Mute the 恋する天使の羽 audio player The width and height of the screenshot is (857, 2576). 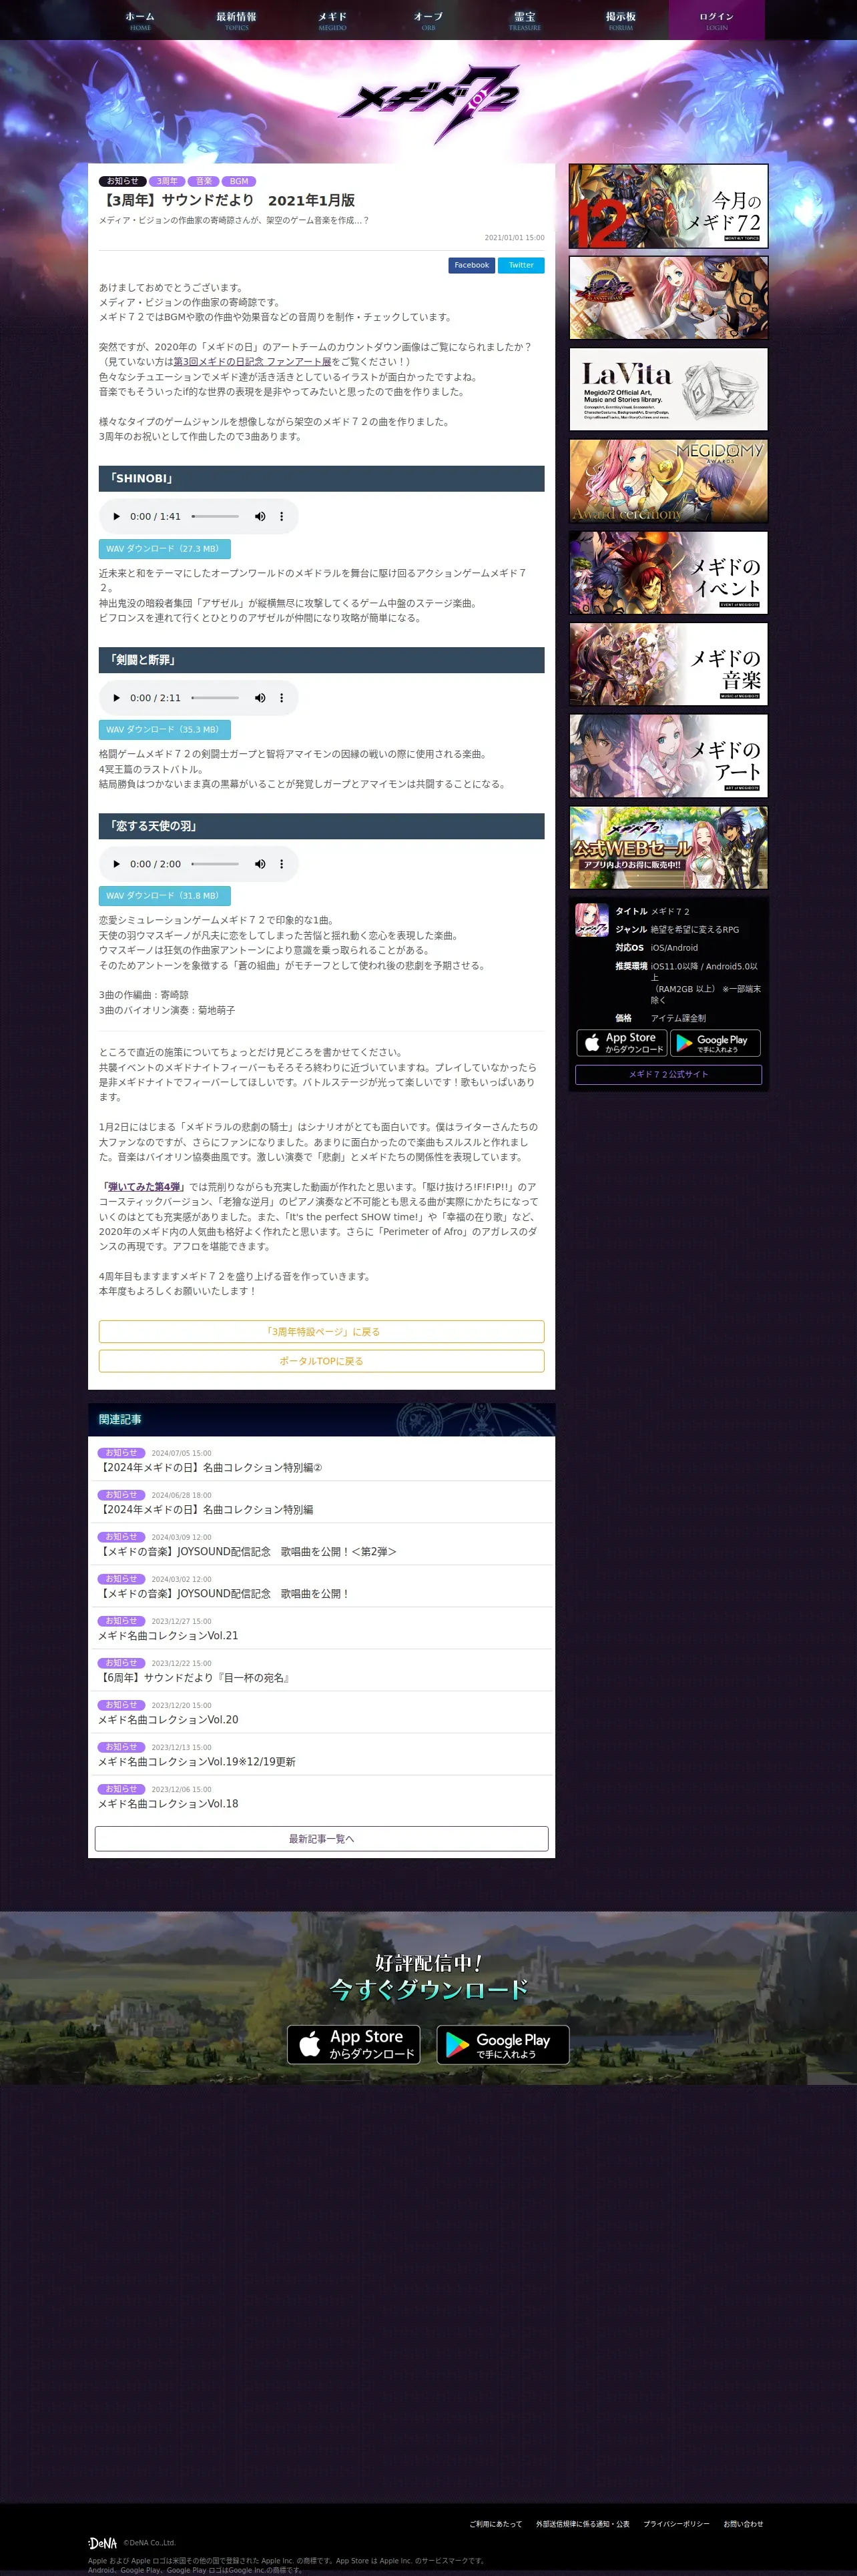tap(260, 864)
